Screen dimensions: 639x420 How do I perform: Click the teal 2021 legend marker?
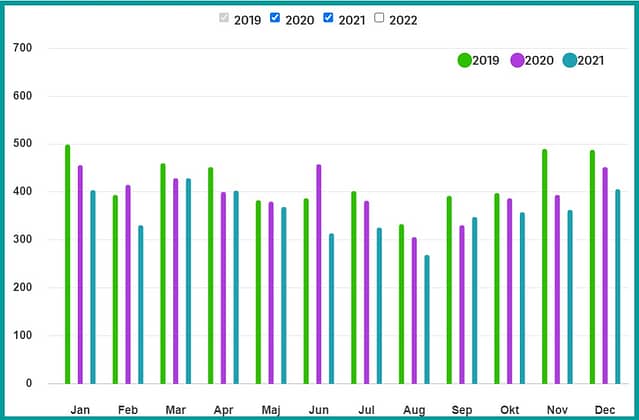570,60
